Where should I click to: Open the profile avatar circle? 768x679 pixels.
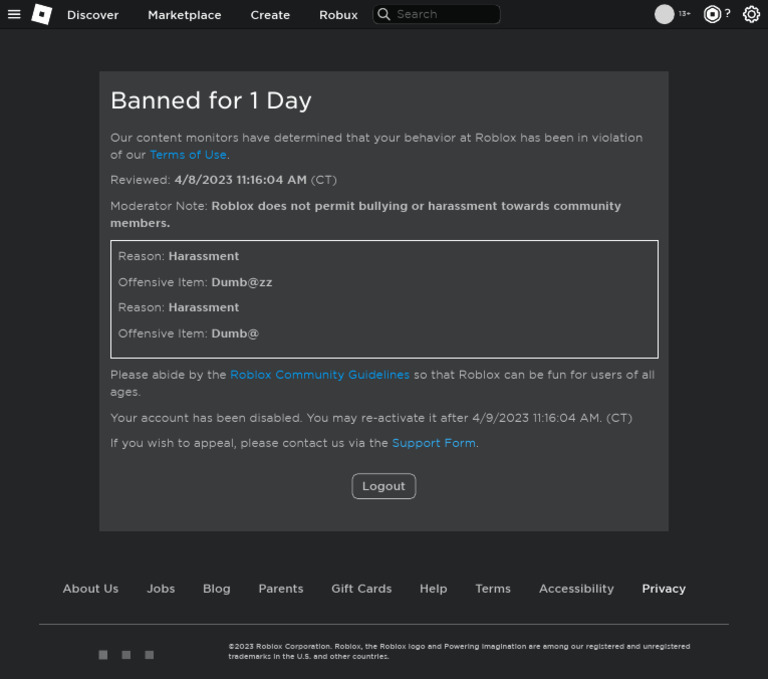coord(664,14)
